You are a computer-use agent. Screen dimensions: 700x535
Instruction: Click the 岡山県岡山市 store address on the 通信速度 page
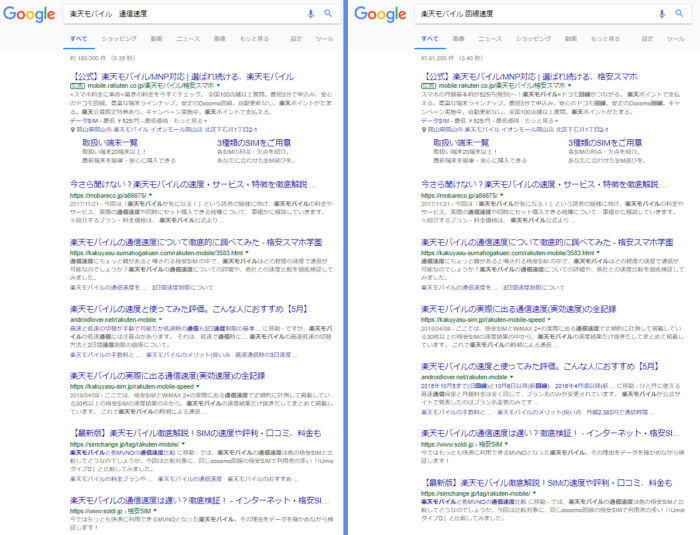(x=167, y=130)
